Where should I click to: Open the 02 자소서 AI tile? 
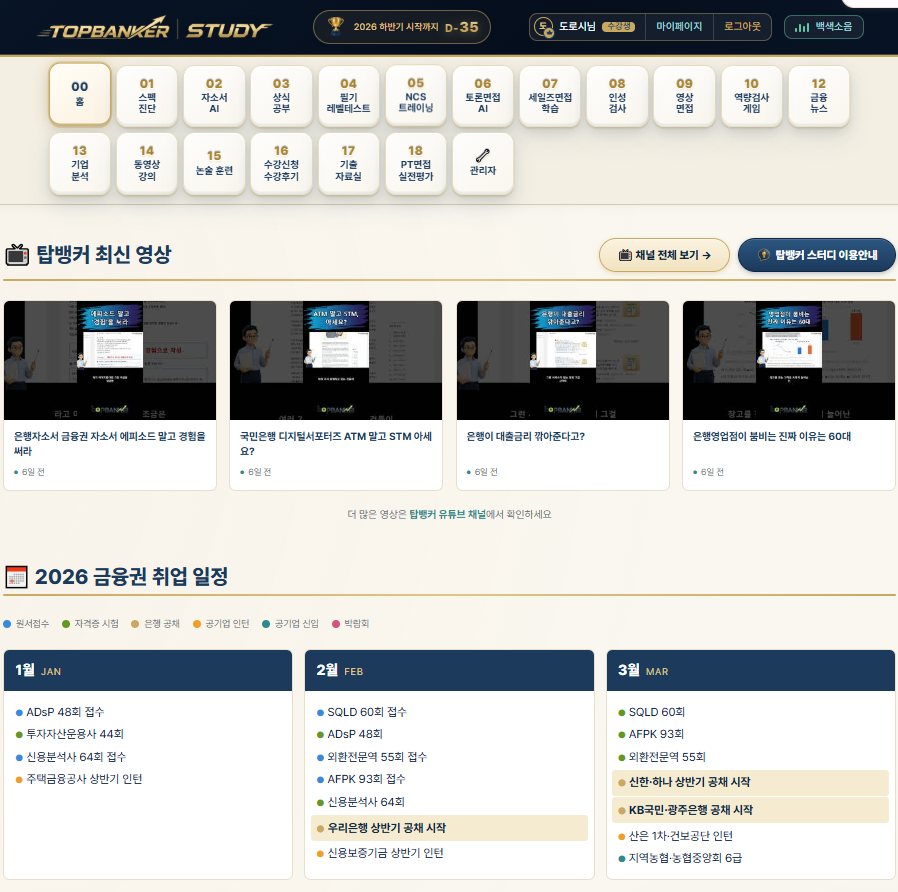[x=214, y=96]
